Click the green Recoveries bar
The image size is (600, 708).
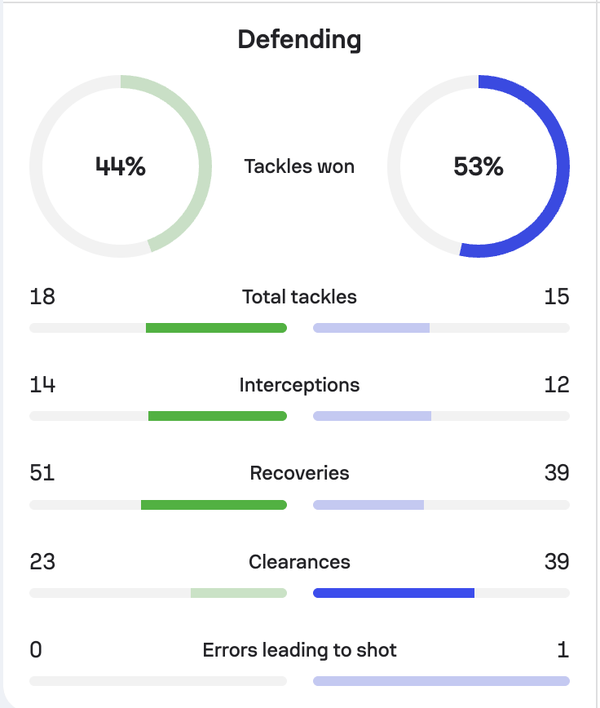pyautogui.click(x=214, y=505)
